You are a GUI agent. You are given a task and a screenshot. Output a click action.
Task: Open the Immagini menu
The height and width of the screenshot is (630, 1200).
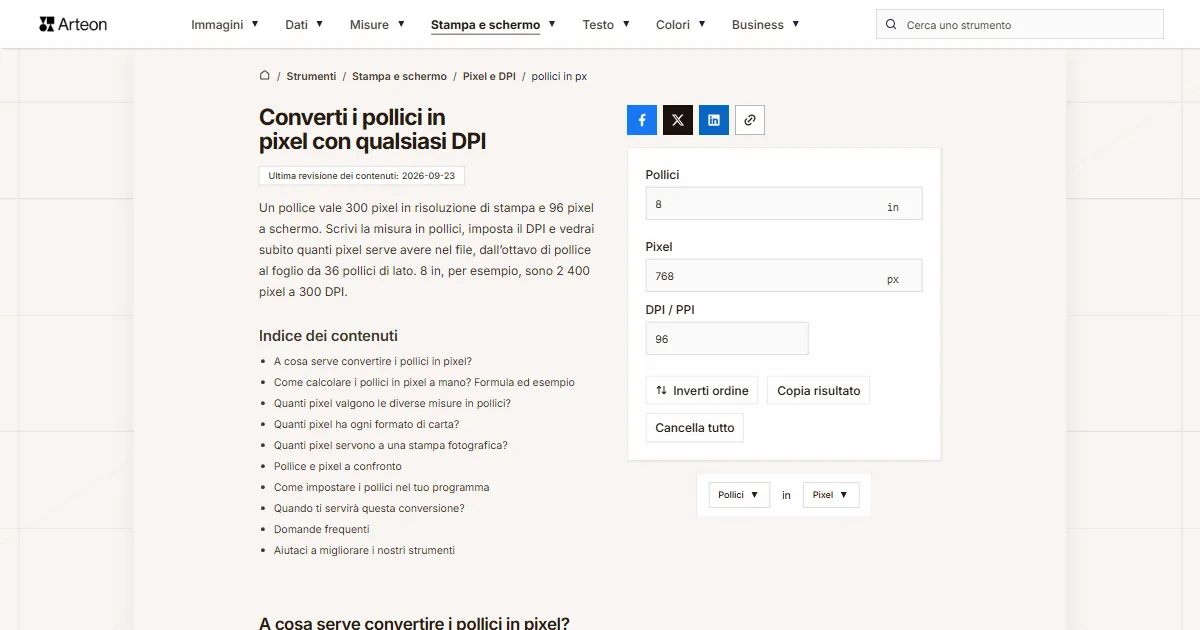225,25
